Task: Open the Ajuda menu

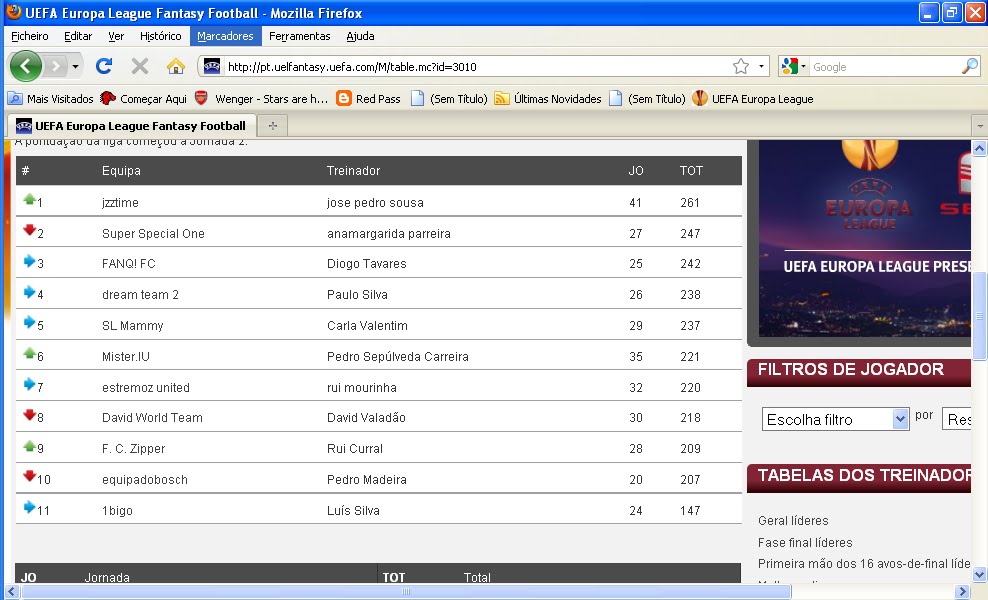Action: [360, 36]
